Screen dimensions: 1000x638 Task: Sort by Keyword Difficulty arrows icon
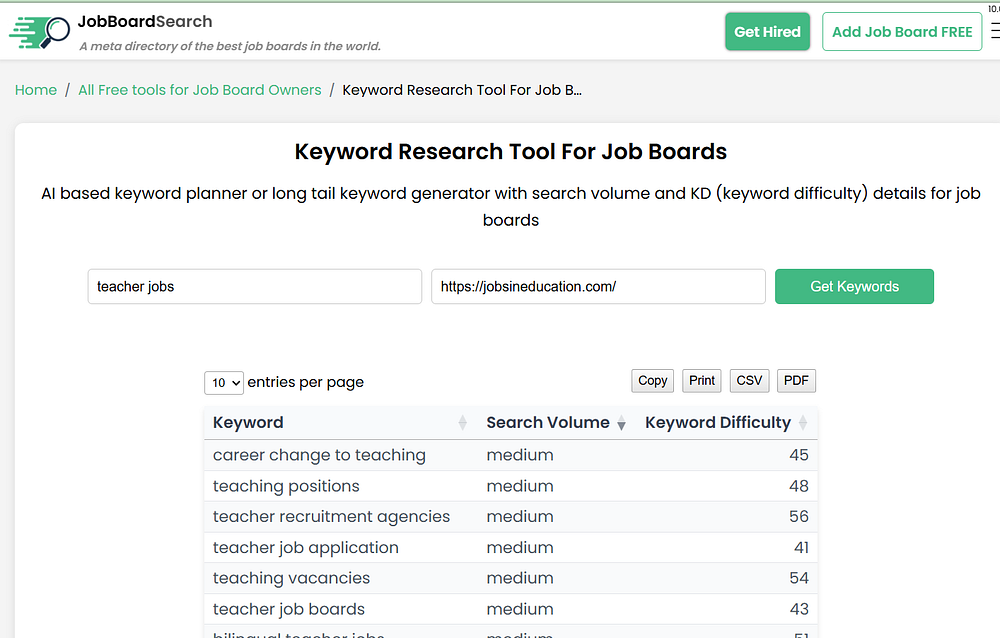pyautogui.click(x=803, y=423)
